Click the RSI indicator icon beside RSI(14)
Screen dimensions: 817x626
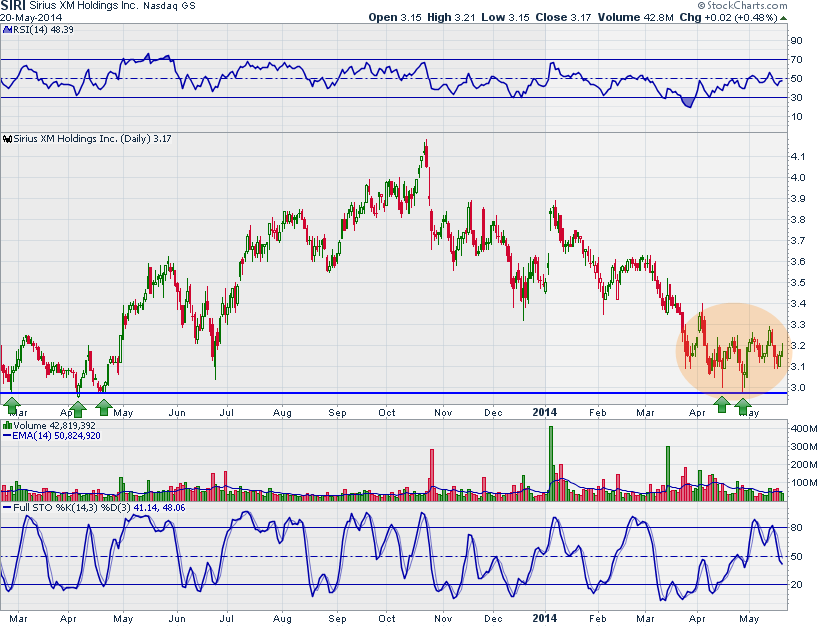pos(7,30)
